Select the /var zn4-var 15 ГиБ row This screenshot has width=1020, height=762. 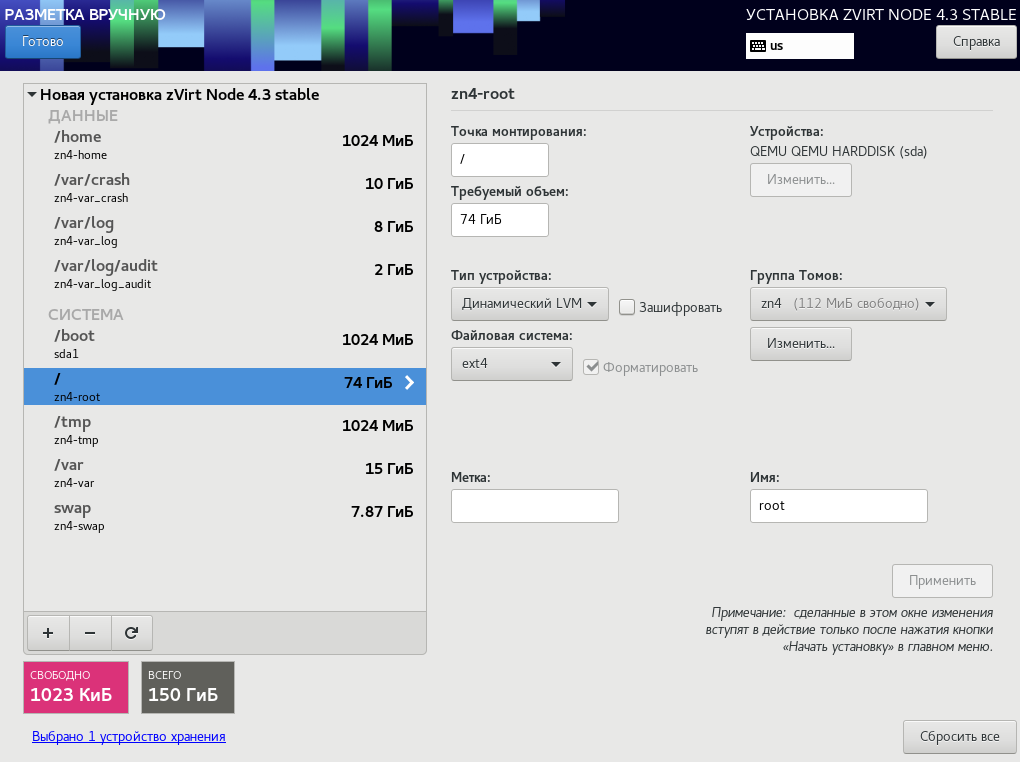coord(225,472)
